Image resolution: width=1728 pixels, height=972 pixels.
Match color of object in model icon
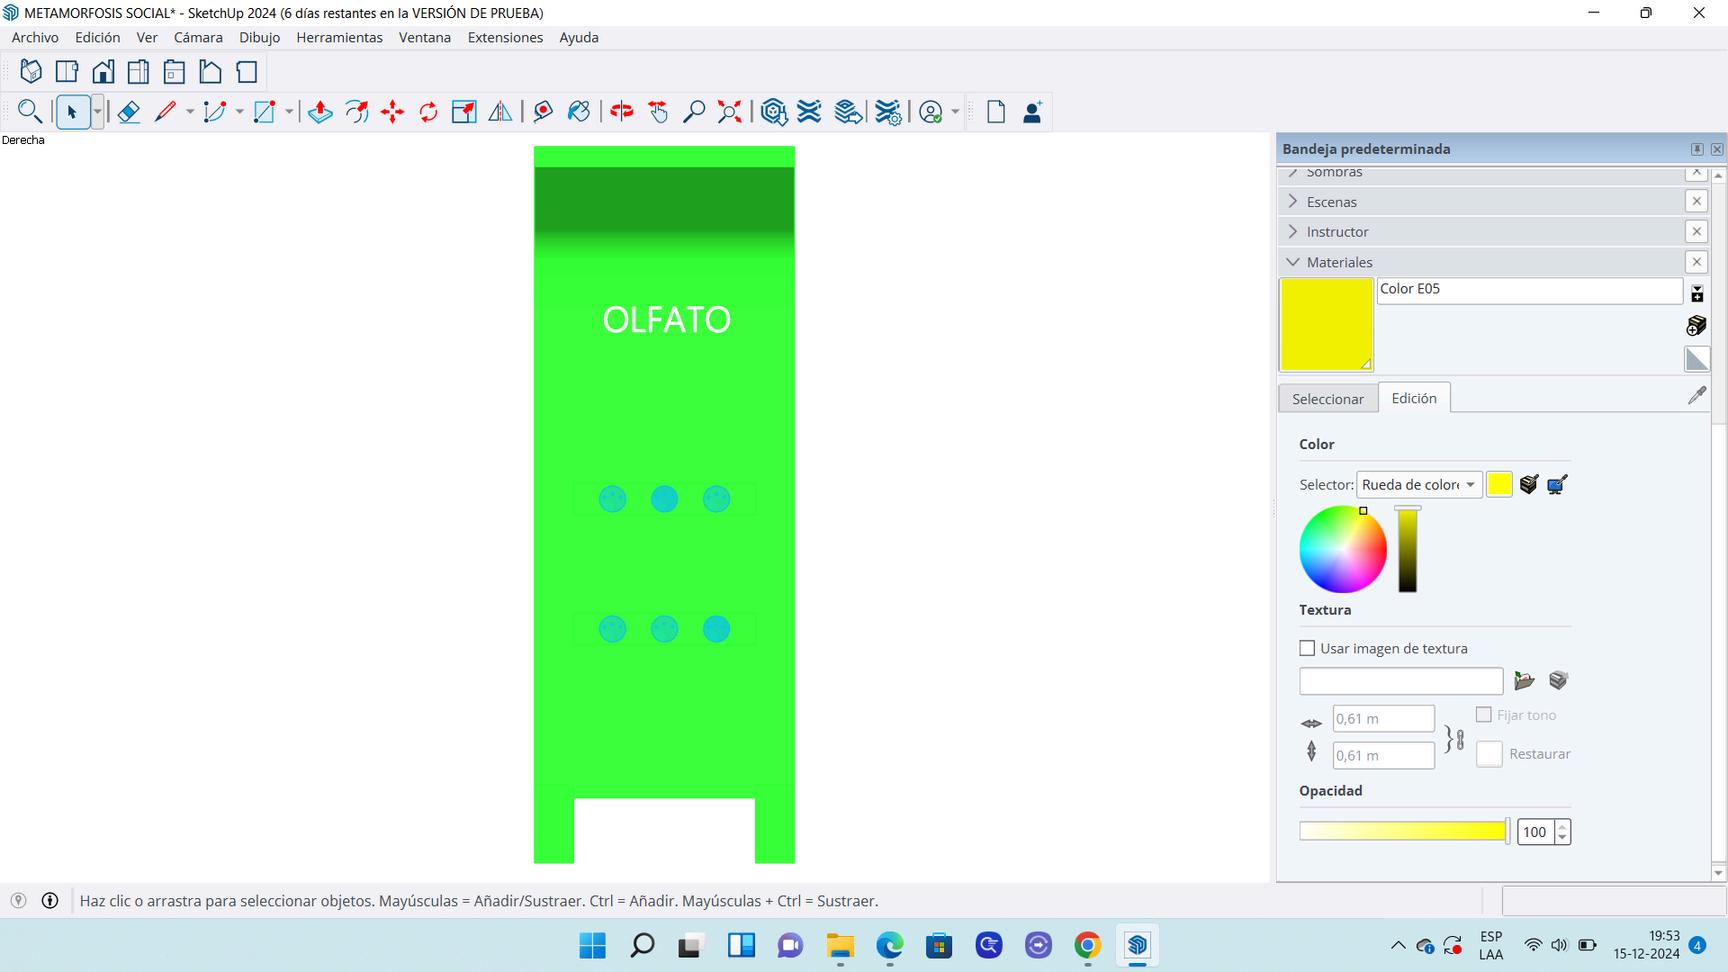tap(1529, 485)
